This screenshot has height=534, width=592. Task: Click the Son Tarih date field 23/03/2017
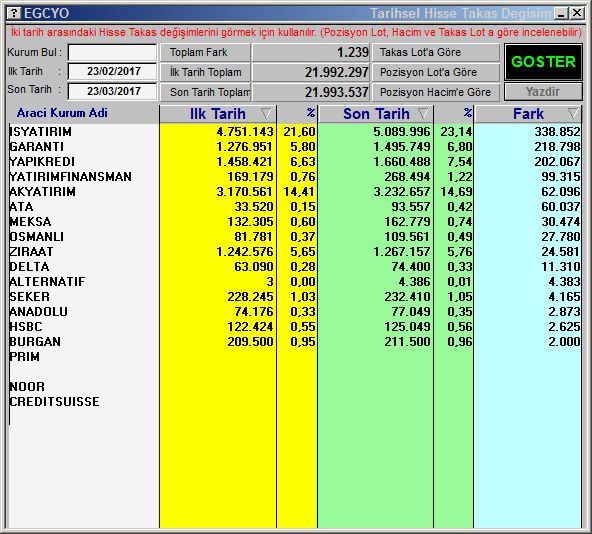pyautogui.click(x=112, y=91)
